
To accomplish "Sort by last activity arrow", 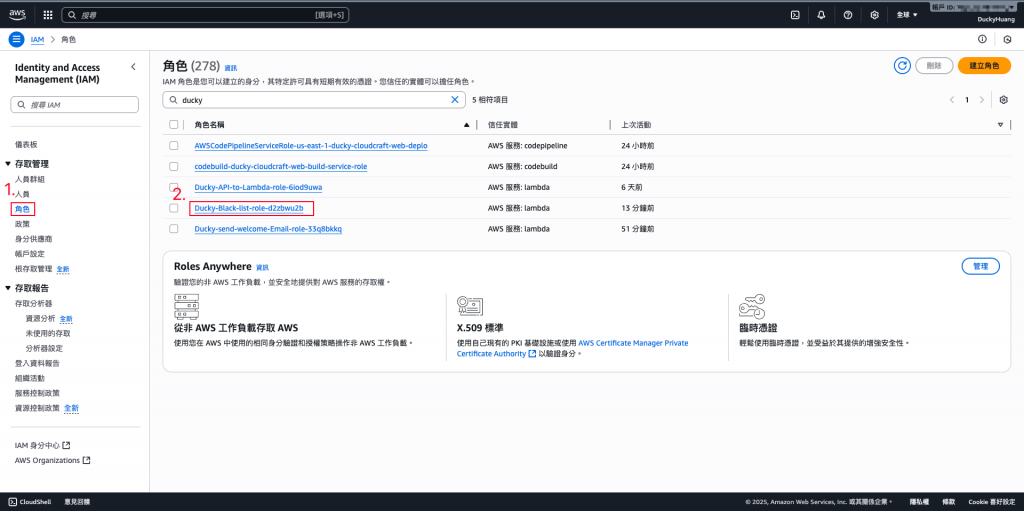I will click(1000, 124).
